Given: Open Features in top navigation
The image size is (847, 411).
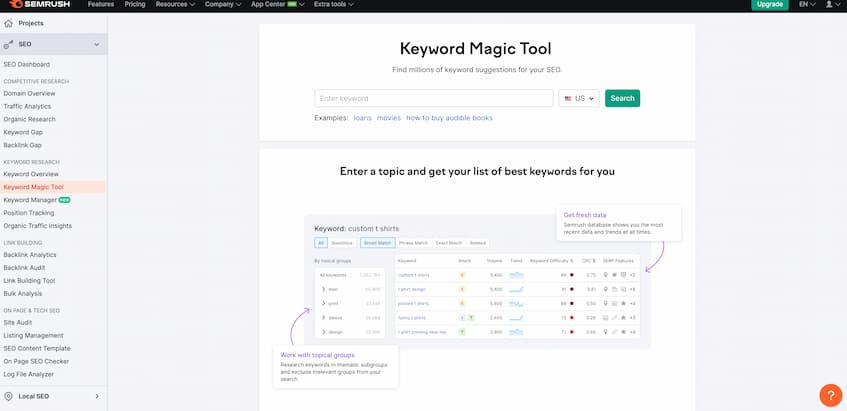Looking at the screenshot, I should [101, 4].
